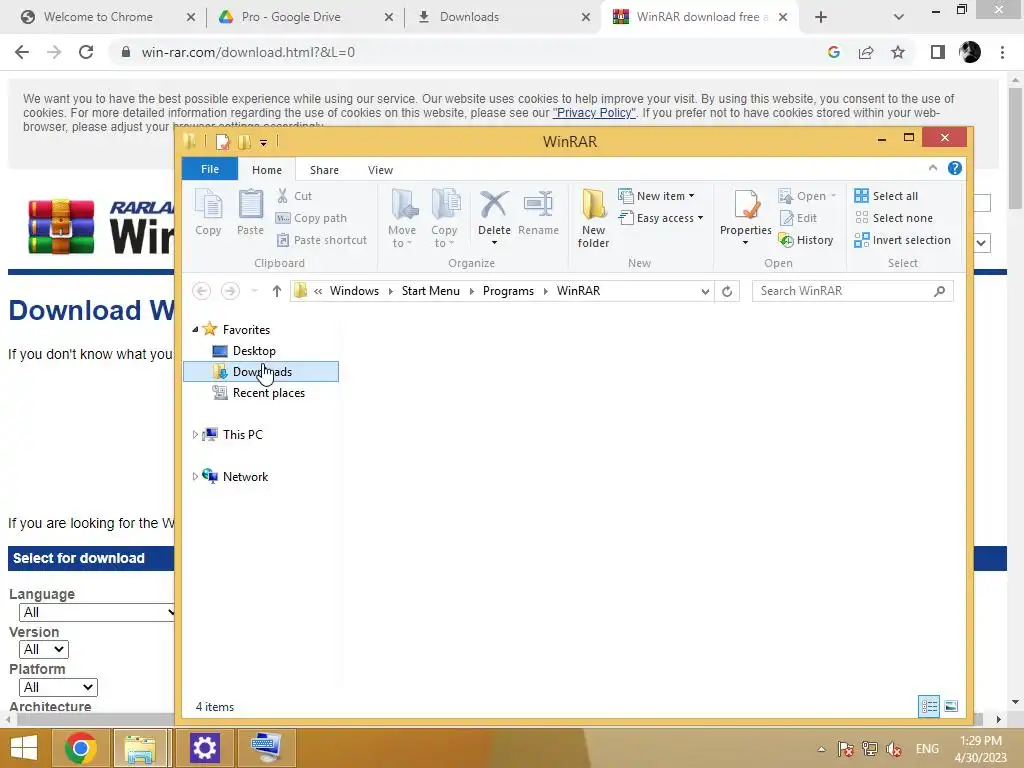This screenshot has height=768, width=1024.
Task: Expand the address bar history dropdown
Action: [x=705, y=291]
